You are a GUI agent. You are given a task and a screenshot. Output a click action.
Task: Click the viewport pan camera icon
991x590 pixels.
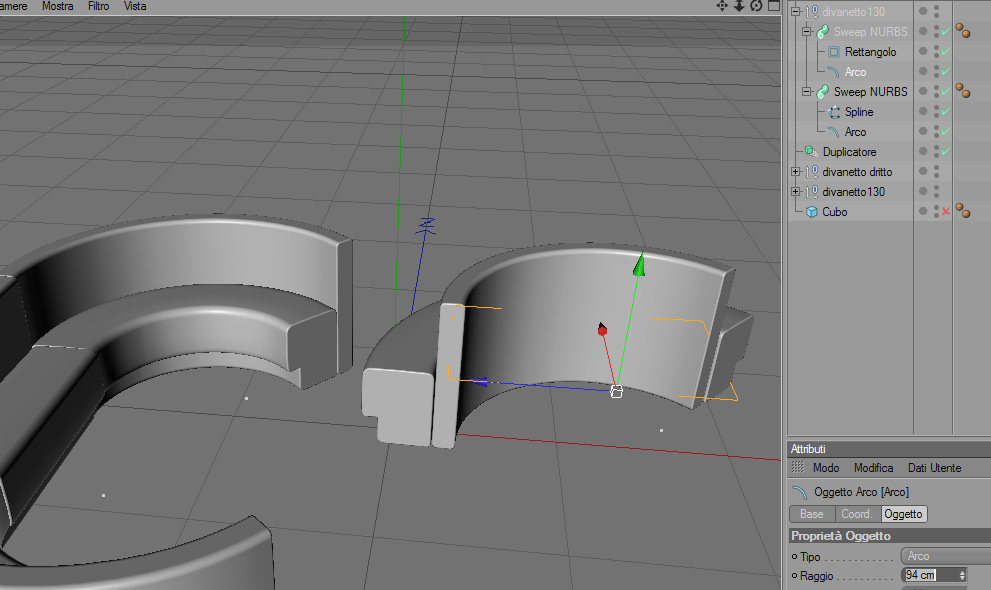[722, 6]
